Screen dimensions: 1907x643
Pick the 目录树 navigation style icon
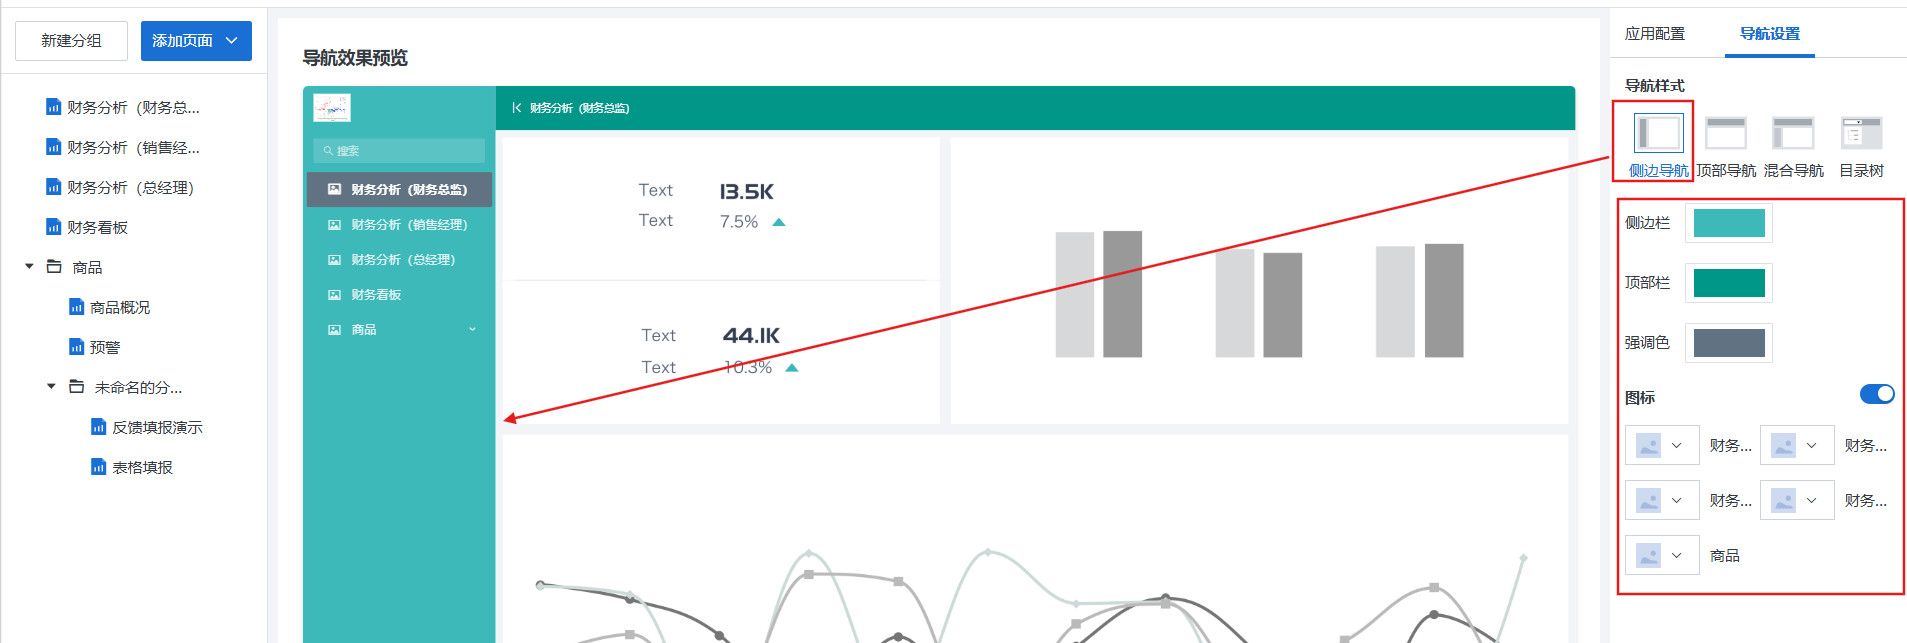(x=1860, y=133)
